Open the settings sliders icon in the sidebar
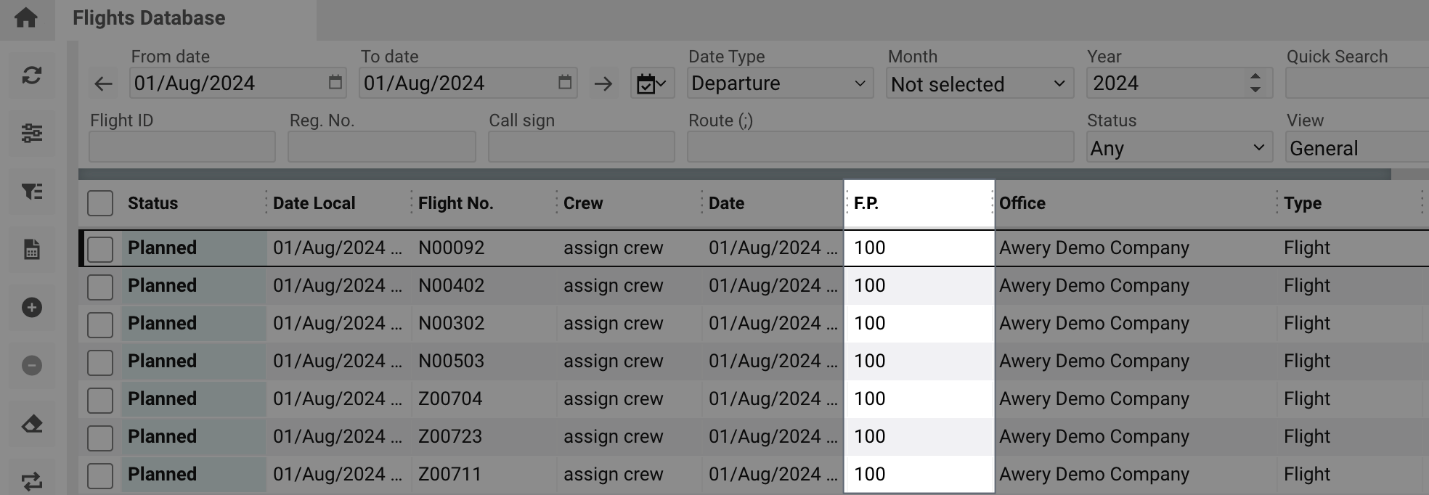The height and width of the screenshot is (495, 1429). 31,135
